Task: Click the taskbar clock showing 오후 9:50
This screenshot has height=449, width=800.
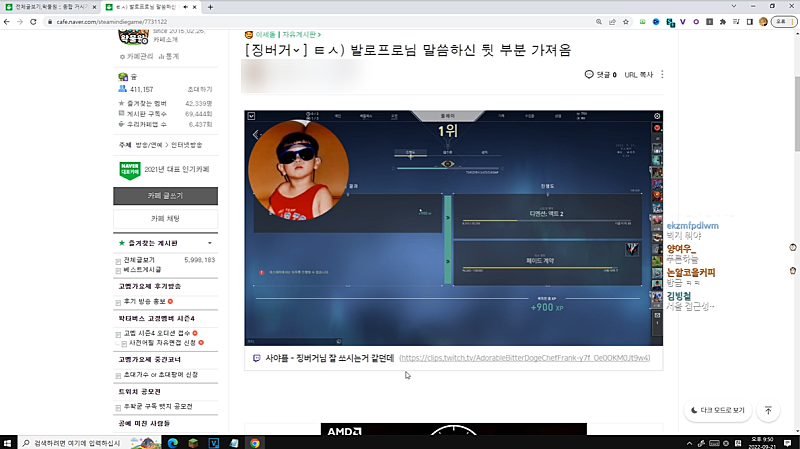Action: tap(762, 443)
